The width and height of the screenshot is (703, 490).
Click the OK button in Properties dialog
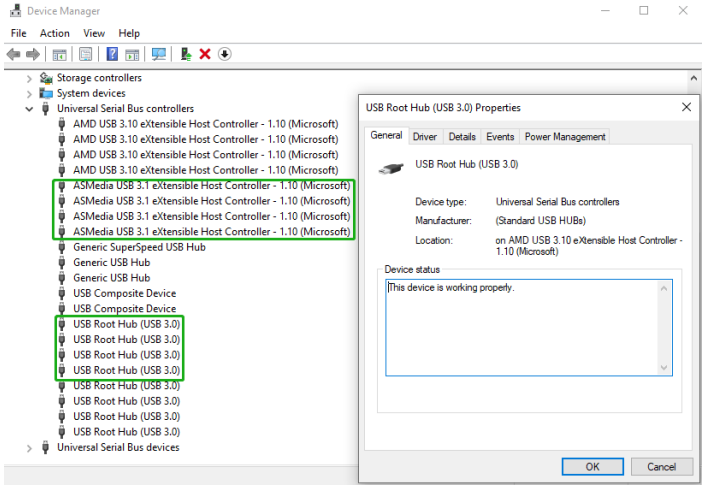point(592,466)
